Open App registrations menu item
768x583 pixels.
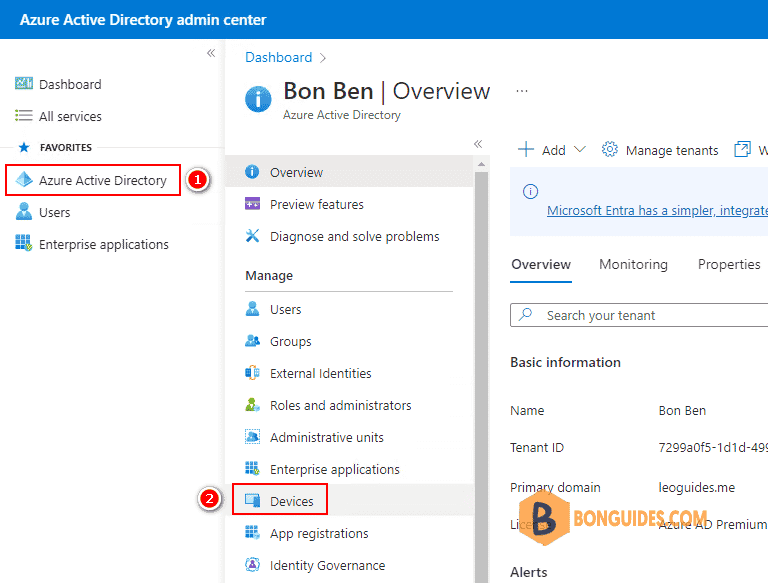[x=349, y=533]
